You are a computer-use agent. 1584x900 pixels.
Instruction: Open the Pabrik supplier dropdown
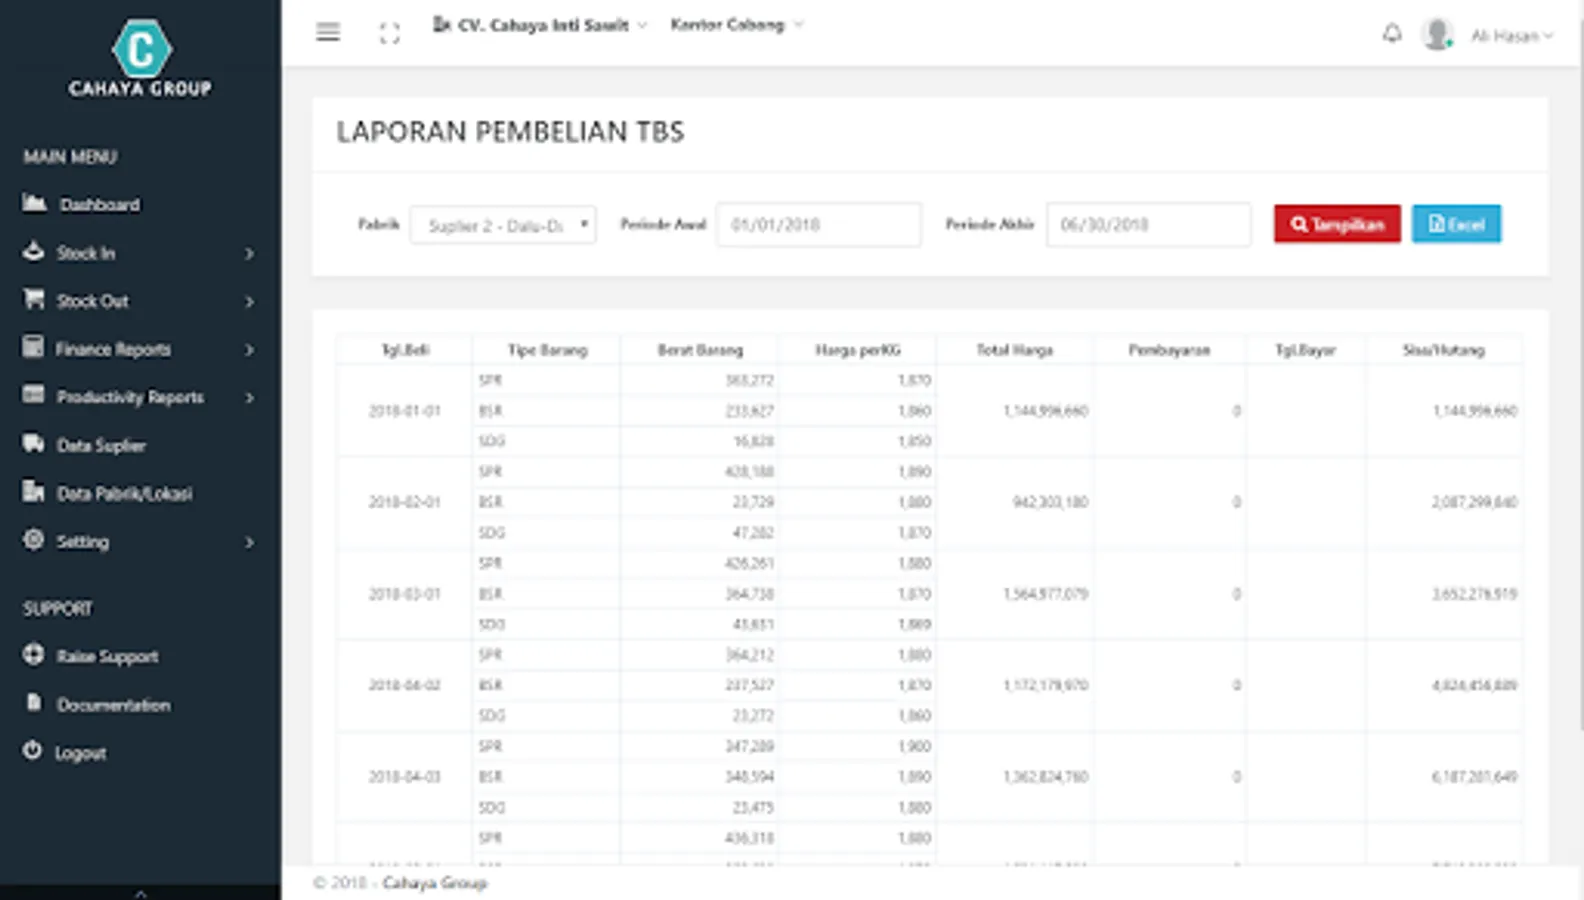click(x=503, y=225)
